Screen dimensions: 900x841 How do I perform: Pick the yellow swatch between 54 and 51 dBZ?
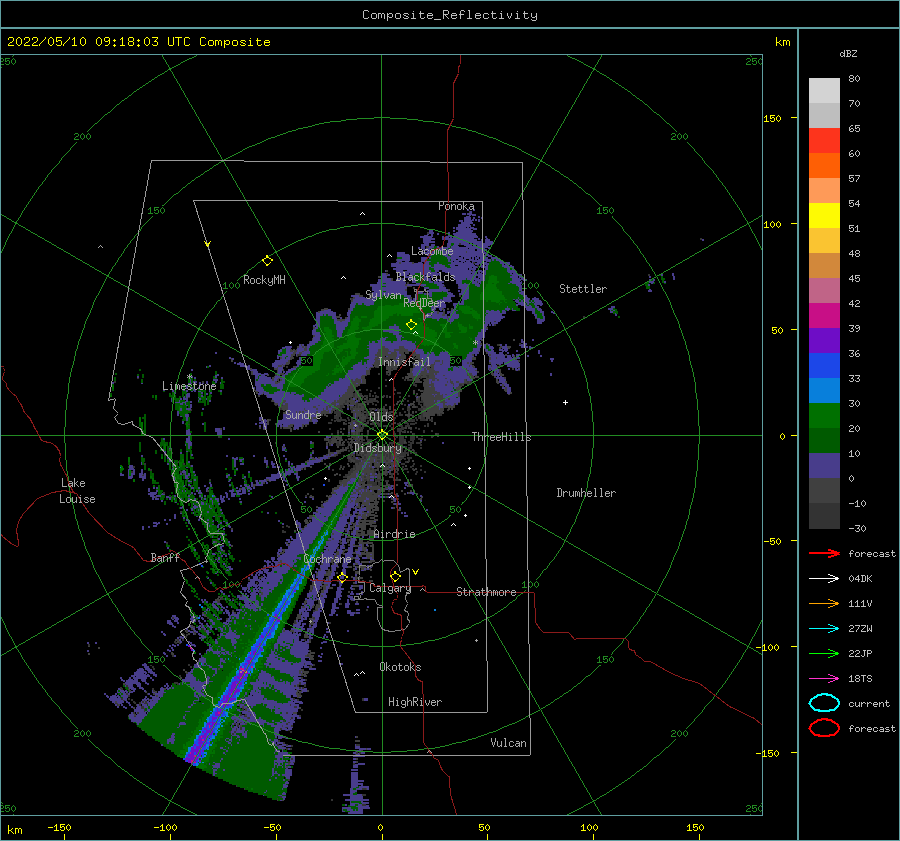pos(824,216)
